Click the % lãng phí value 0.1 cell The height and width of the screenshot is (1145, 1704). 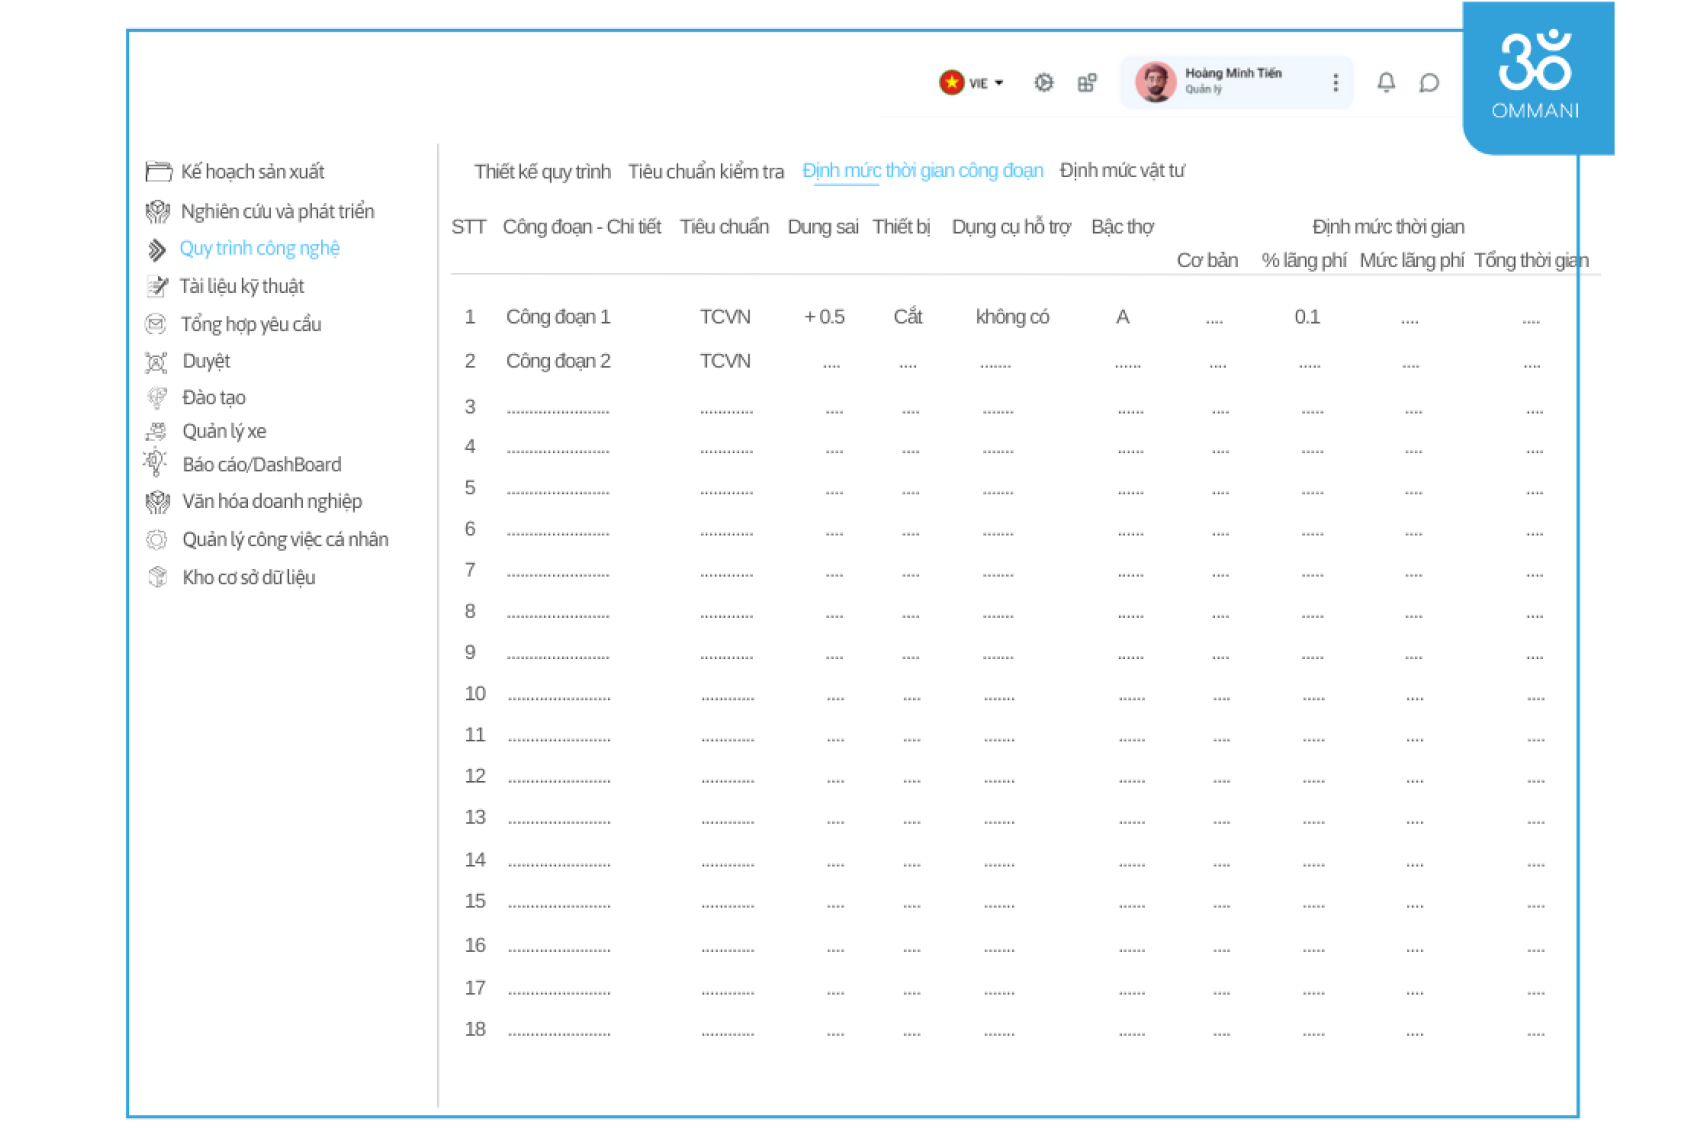[1306, 317]
